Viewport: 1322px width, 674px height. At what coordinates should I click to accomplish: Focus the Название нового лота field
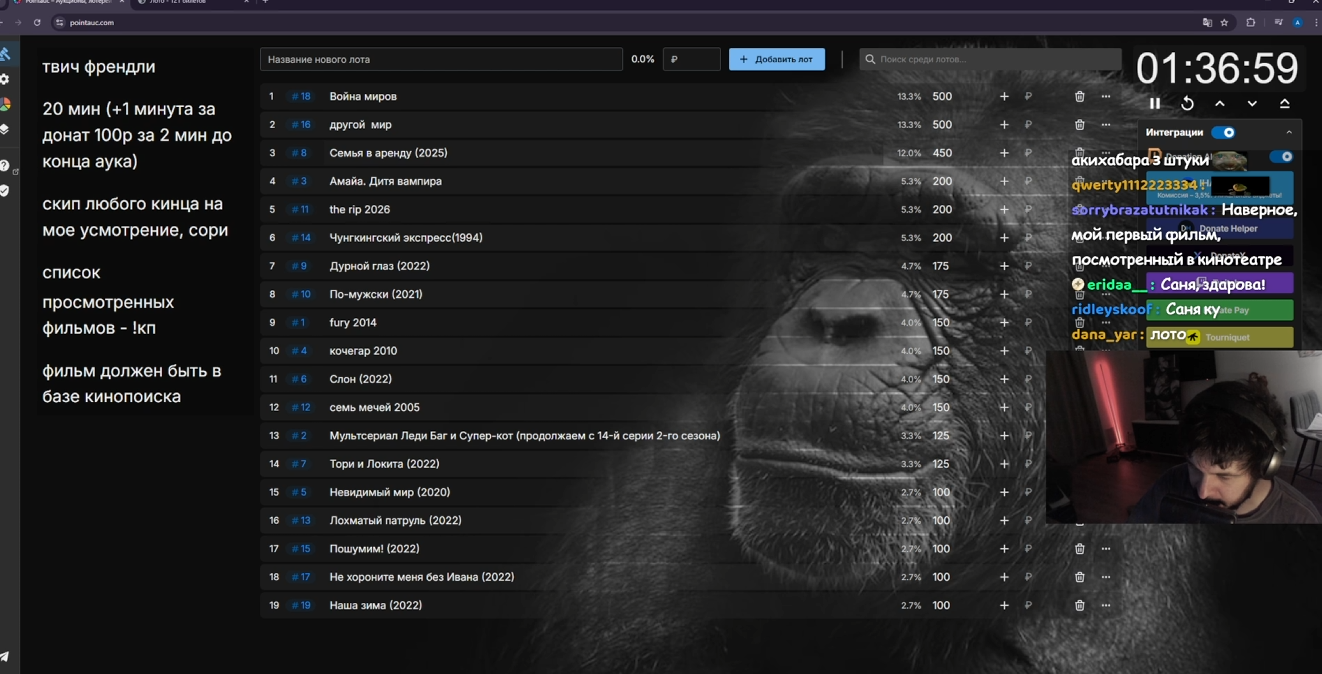[441, 59]
